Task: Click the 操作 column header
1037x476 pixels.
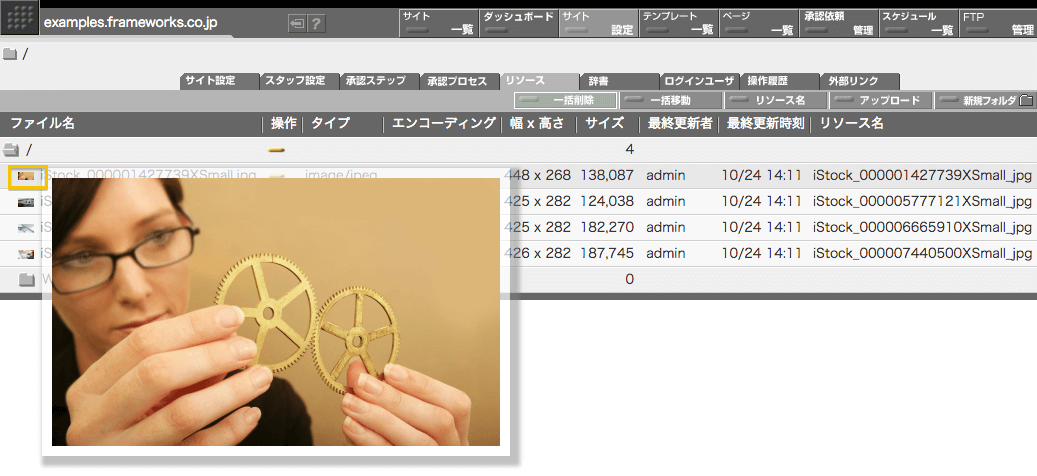Action: pyautogui.click(x=284, y=124)
